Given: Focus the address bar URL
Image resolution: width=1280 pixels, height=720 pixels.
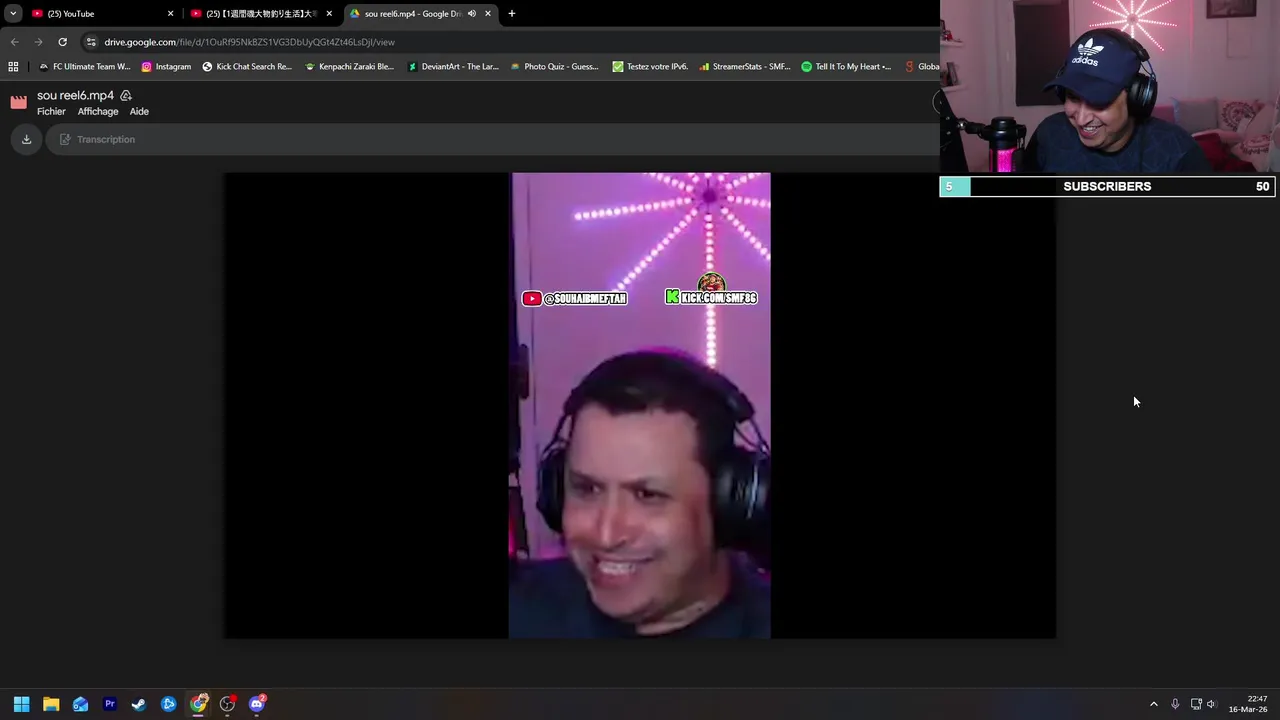Looking at the screenshot, I should click(249, 42).
